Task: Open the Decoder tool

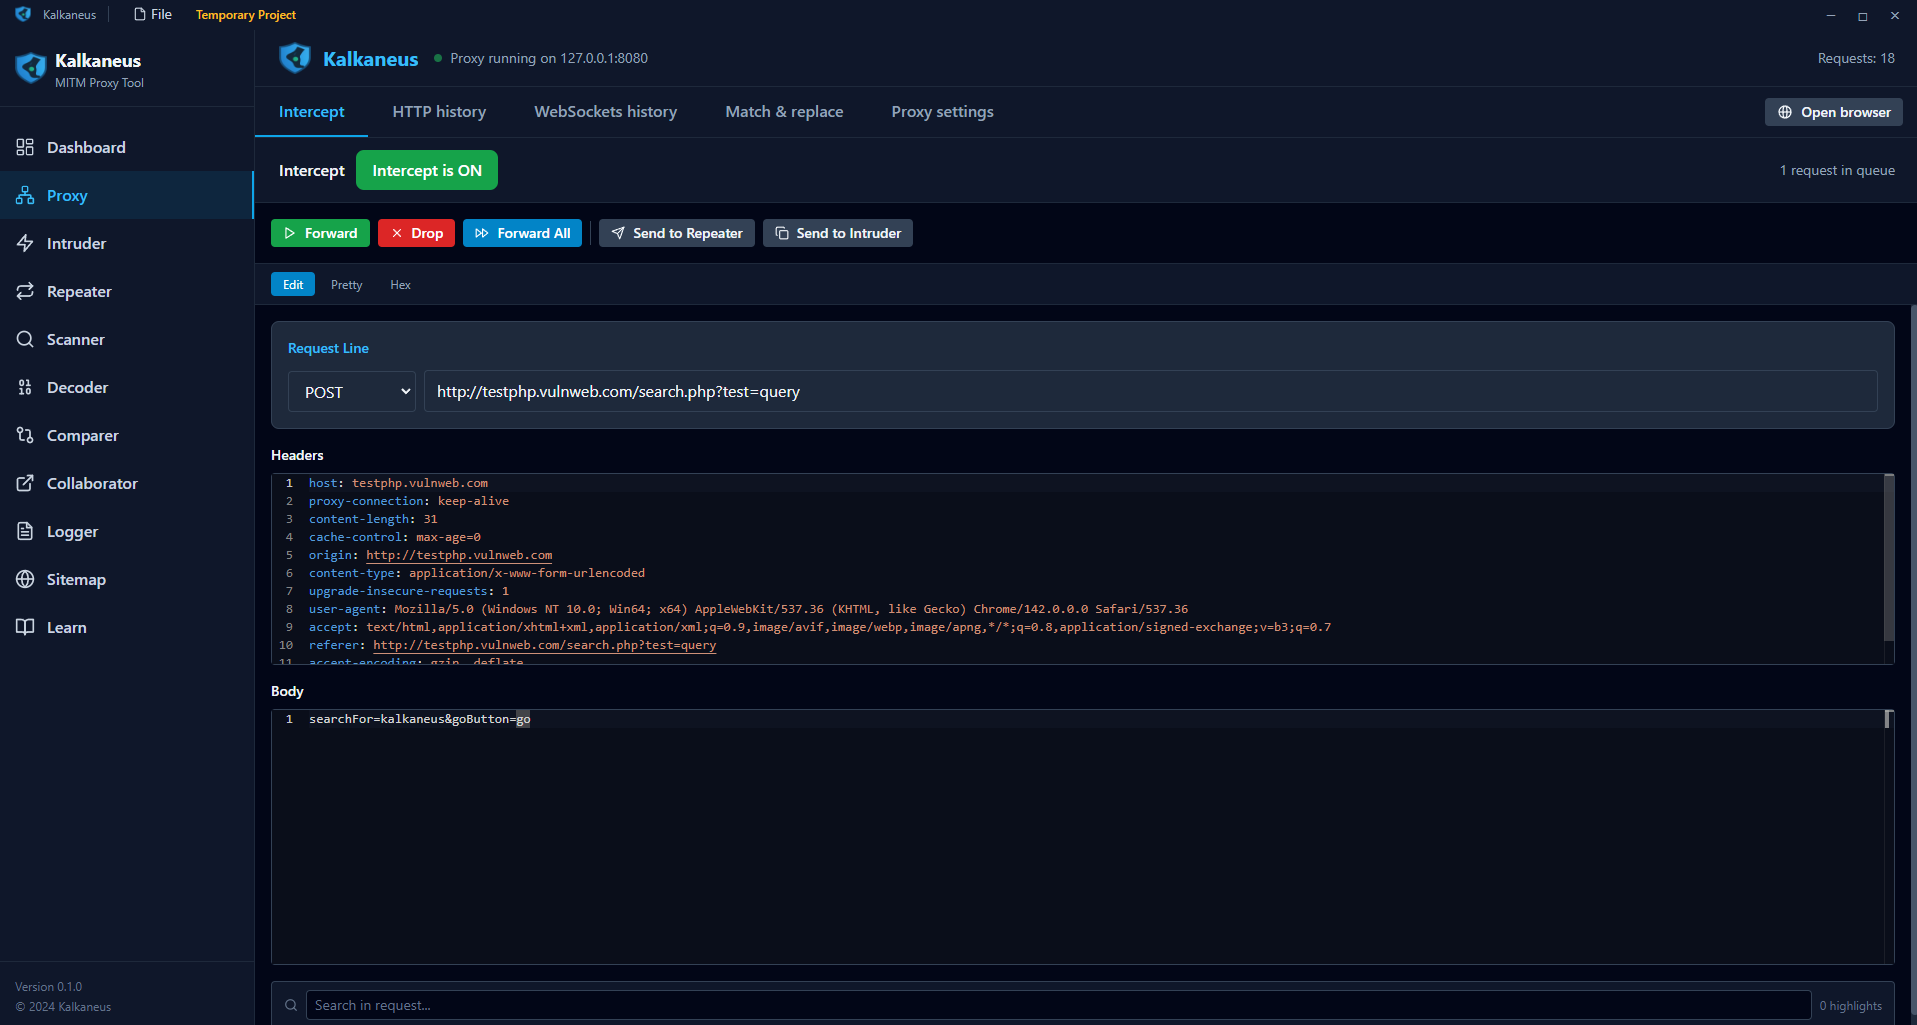Action: (77, 387)
